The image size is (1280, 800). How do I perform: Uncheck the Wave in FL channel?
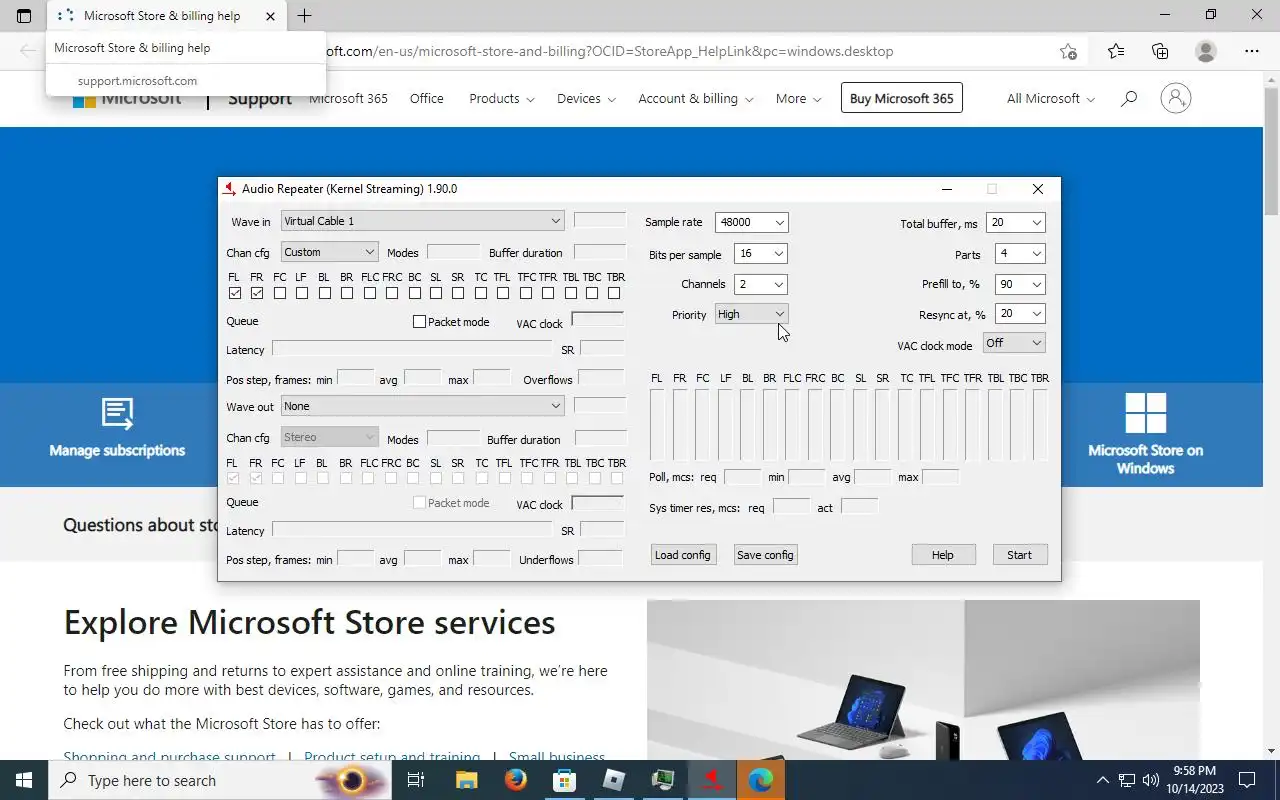[x=235, y=293]
